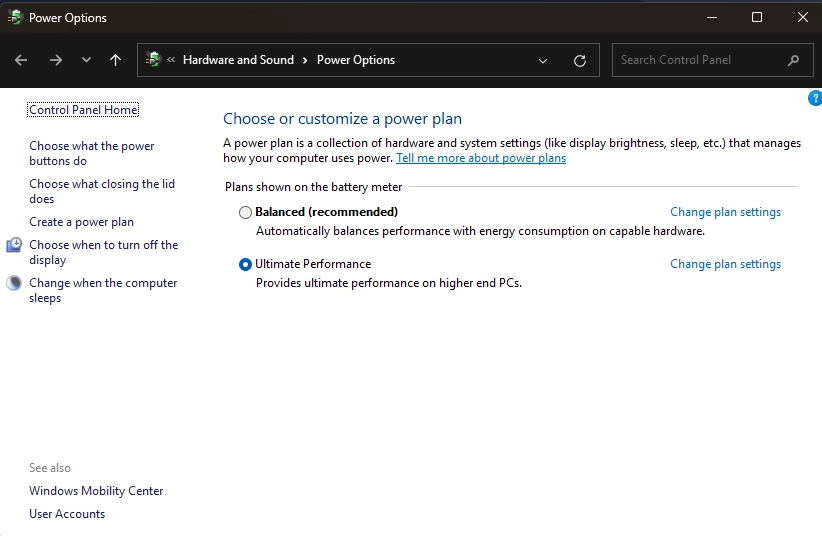Click the Balanced plan description text
Image resolution: width=822 pixels, height=536 pixels.
(x=480, y=231)
